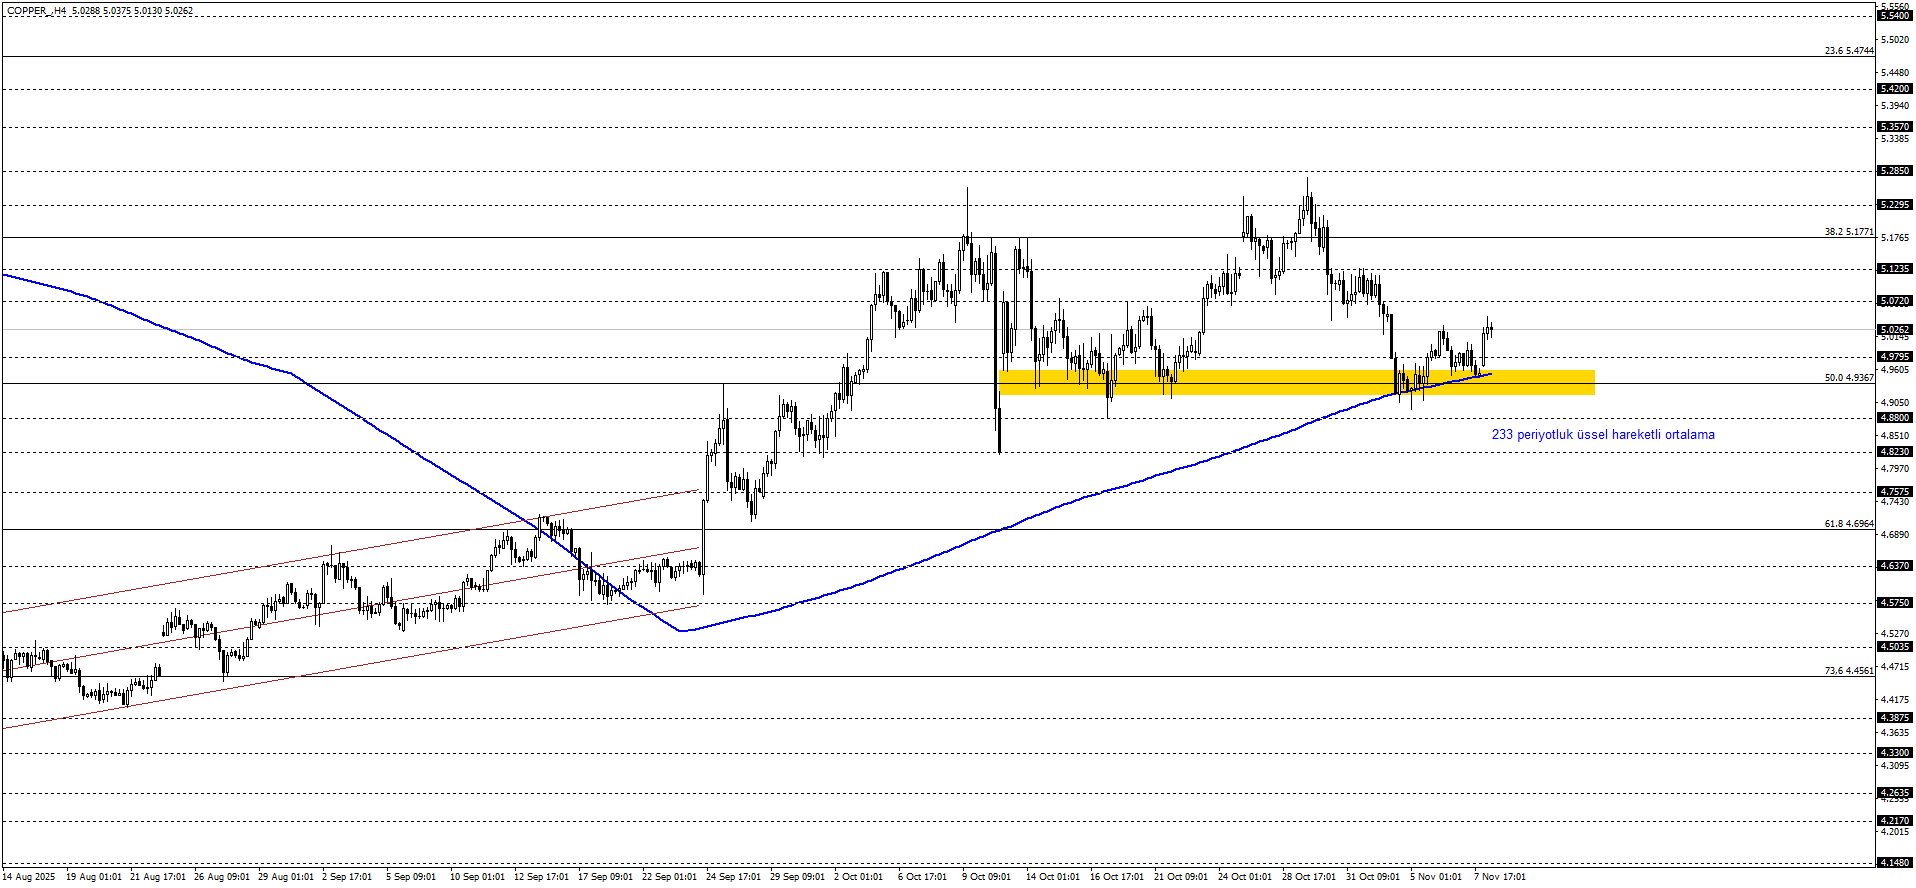Select the 73.6 4.4561 Fibonacci label
This screenshot has width=1916, height=888.
[1848, 671]
